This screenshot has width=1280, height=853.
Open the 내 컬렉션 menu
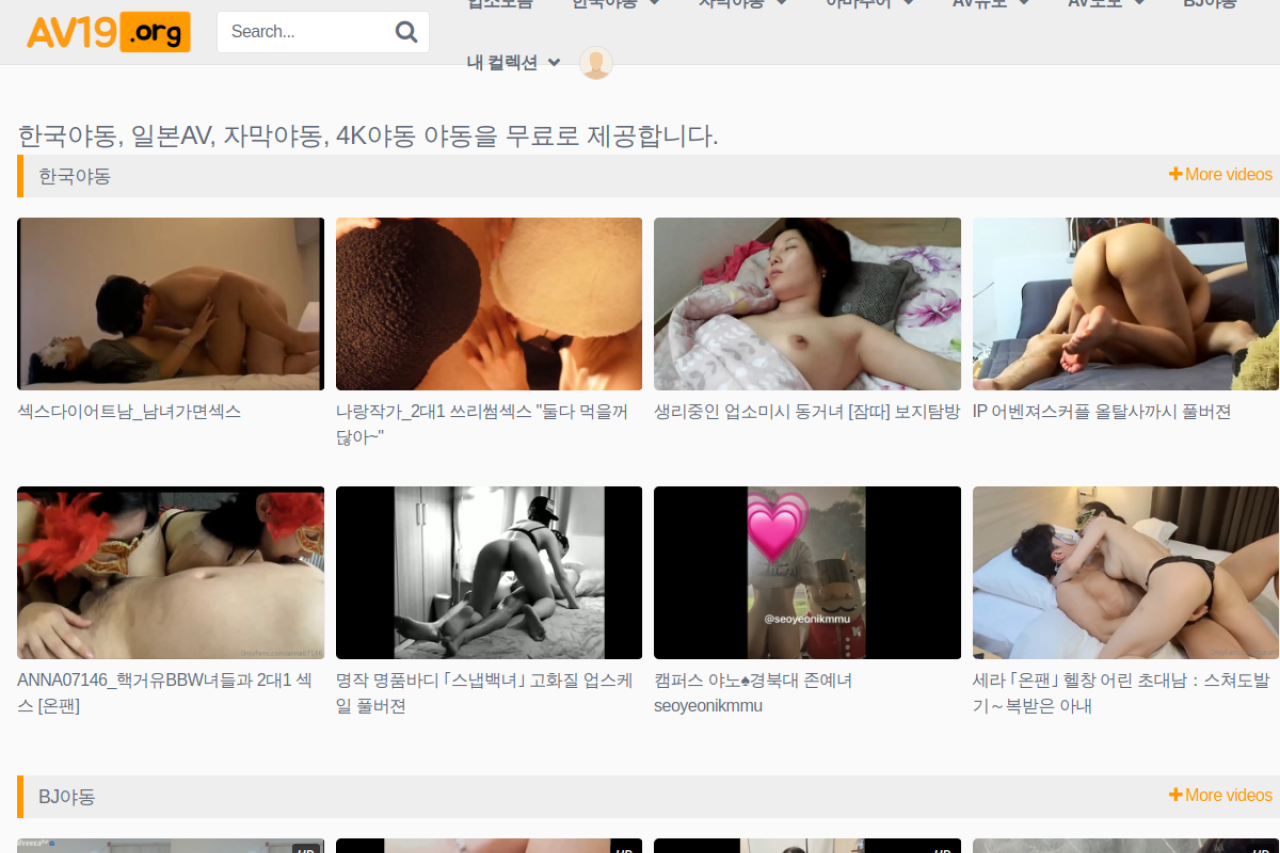click(x=502, y=63)
